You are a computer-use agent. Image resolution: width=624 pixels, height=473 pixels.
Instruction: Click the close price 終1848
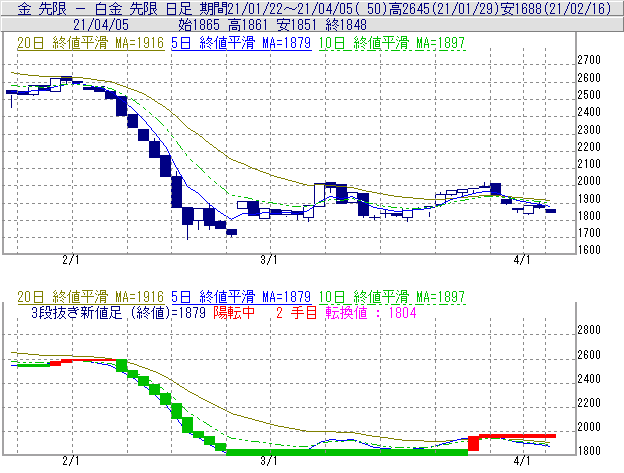tap(346, 25)
